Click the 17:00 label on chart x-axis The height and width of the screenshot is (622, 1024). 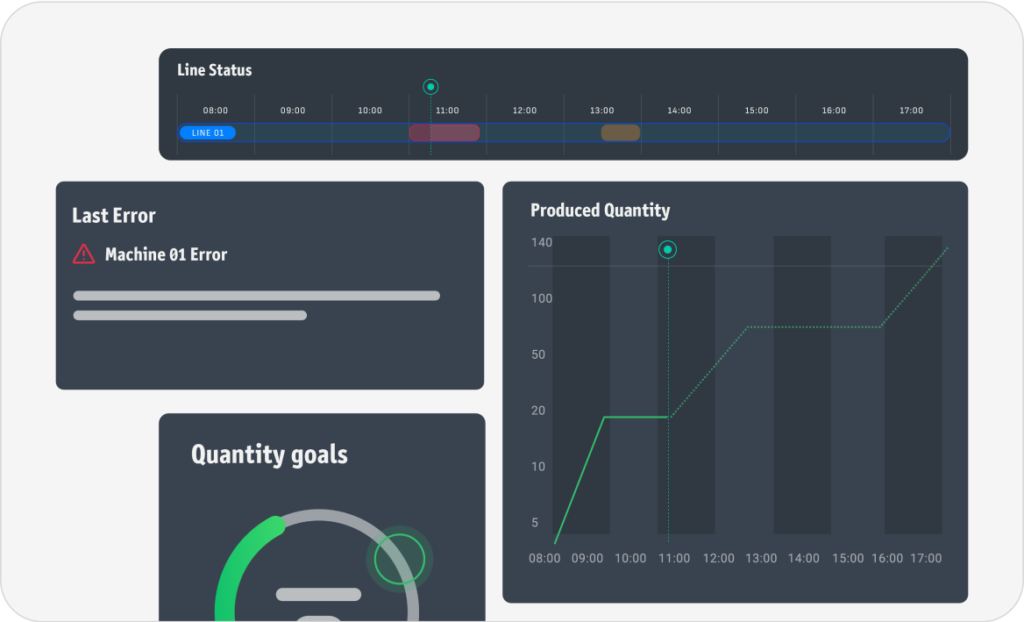[924, 558]
